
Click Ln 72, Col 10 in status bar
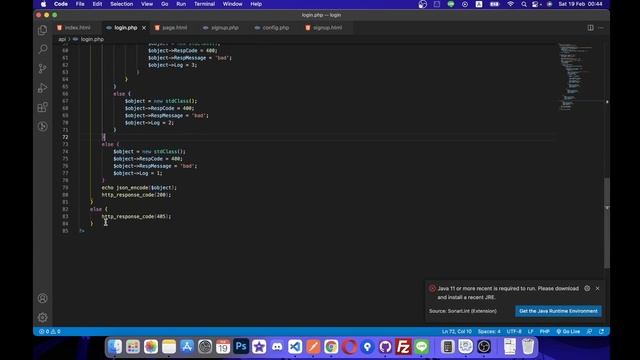tap(456, 331)
